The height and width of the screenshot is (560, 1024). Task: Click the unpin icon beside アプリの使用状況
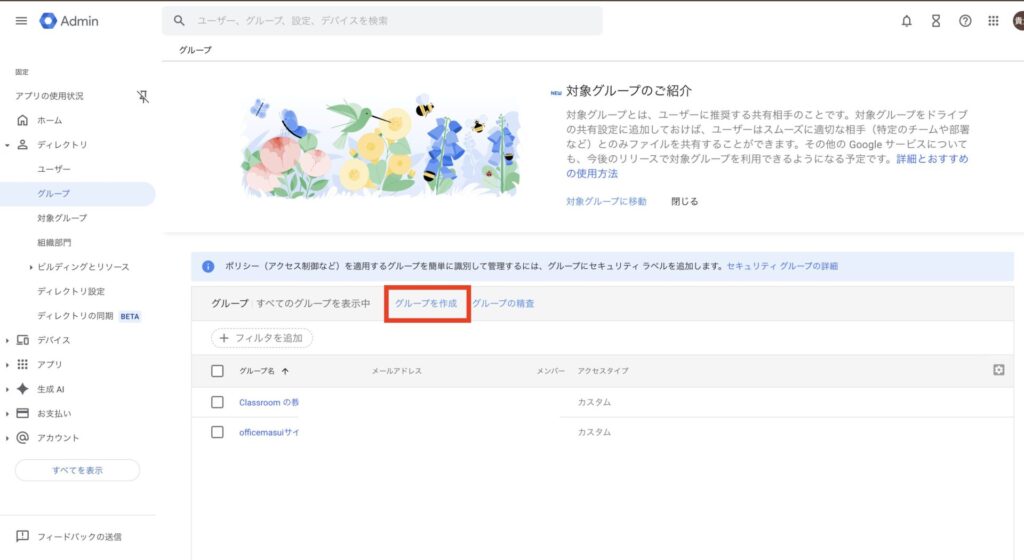click(142, 96)
